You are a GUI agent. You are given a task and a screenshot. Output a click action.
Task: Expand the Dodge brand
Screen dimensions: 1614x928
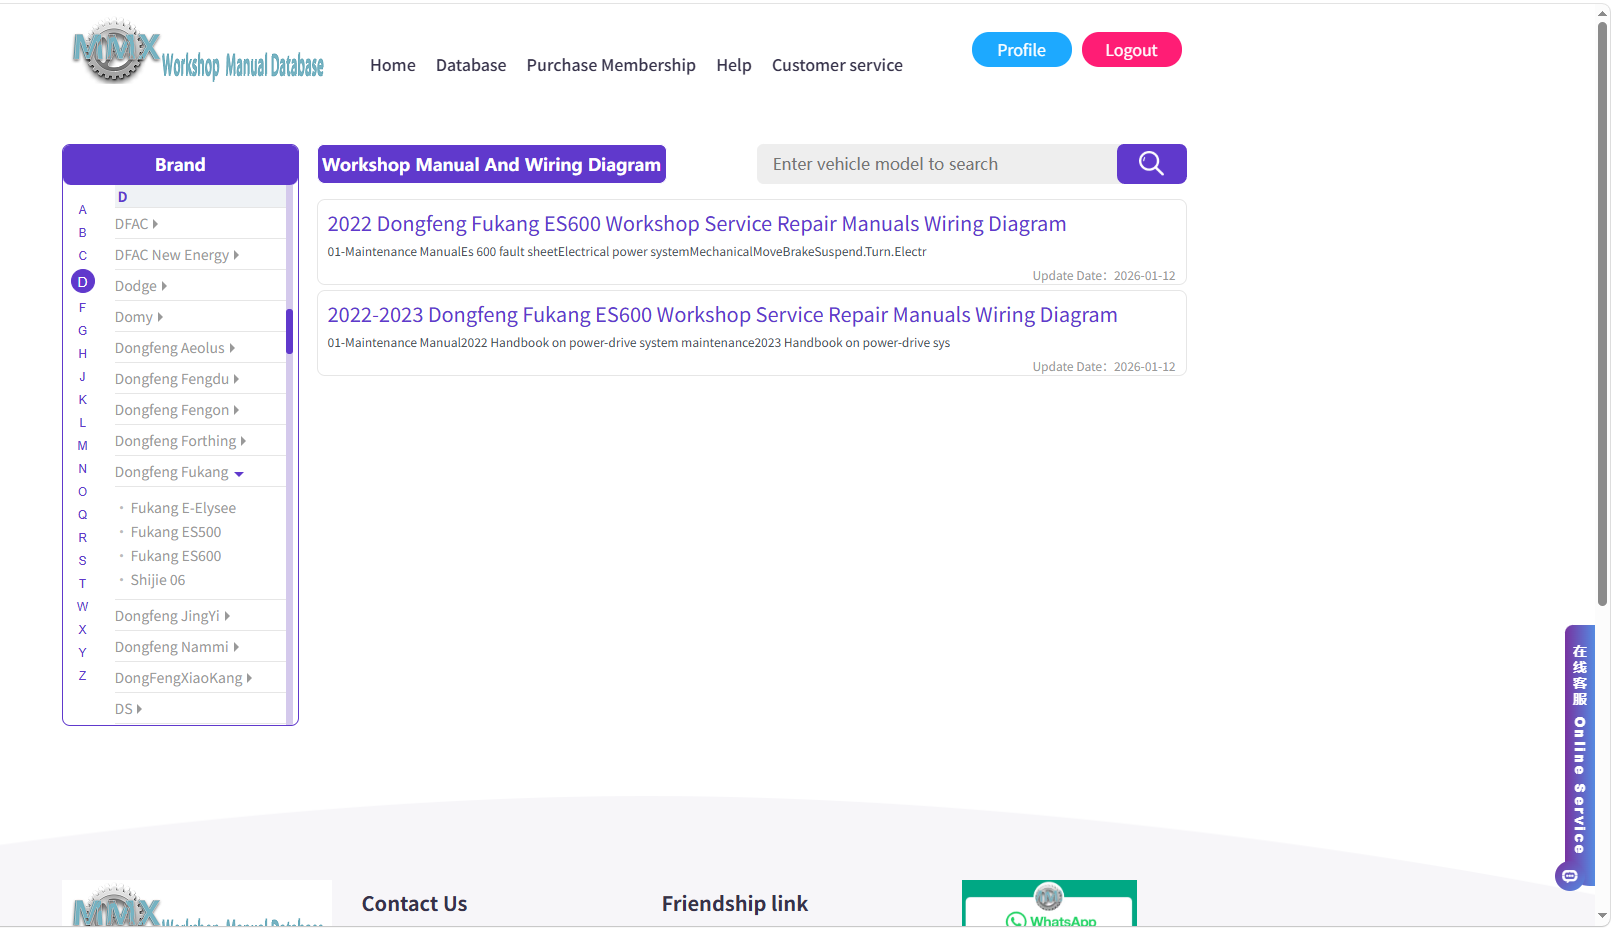(x=141, y=286)
